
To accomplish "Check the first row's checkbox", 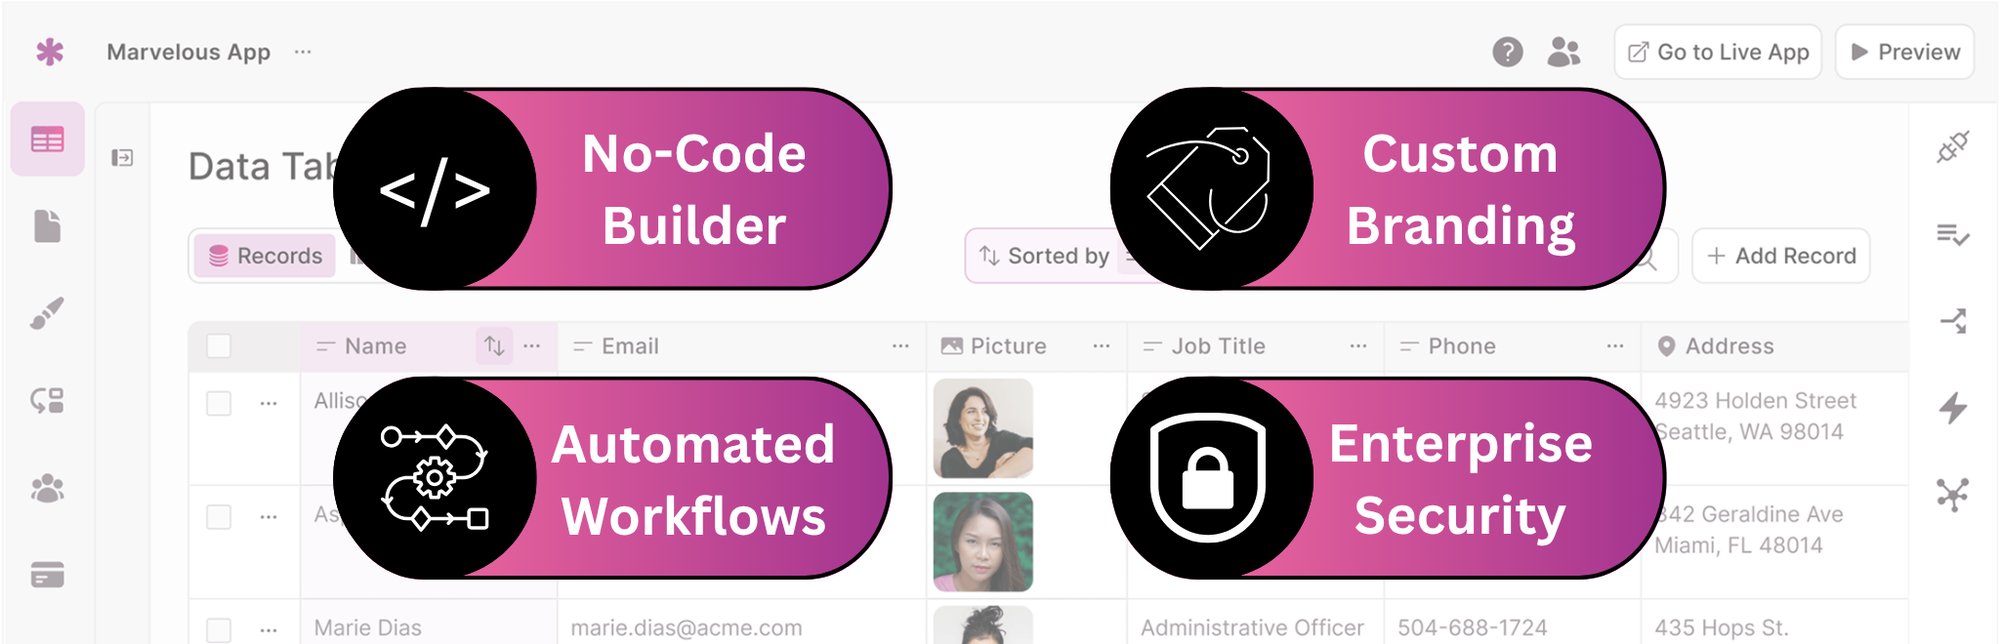I will pyautogui.click(x=218, y=403).
